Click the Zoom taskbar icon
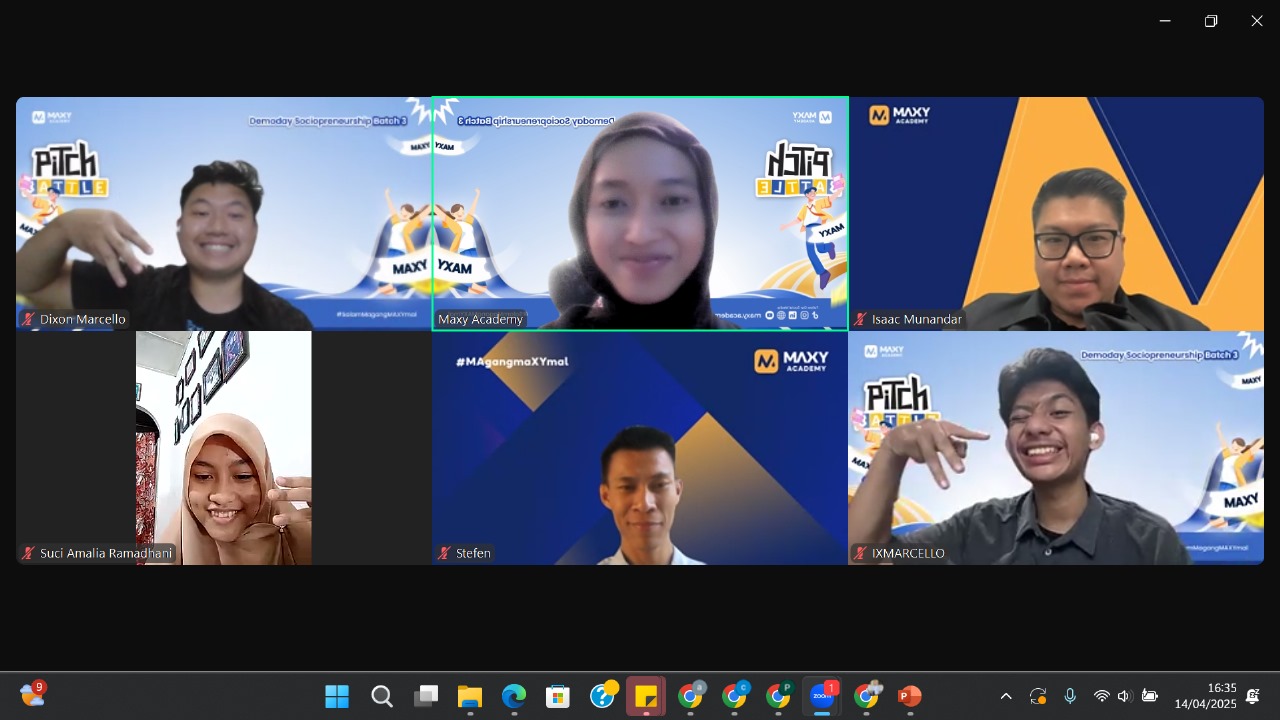The image size is (1280, 720). tap(823, 695)
